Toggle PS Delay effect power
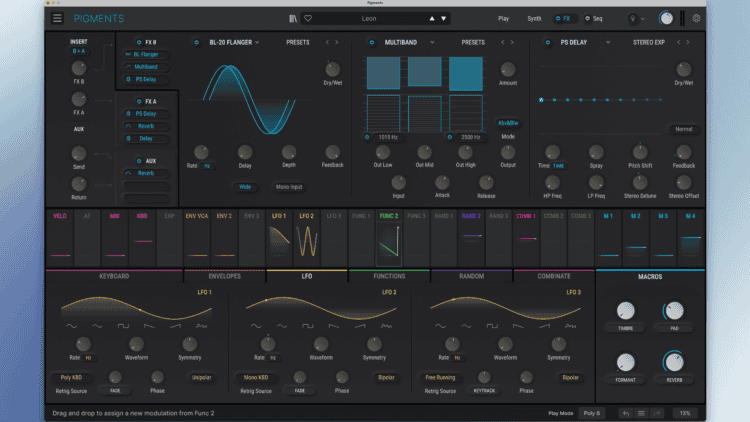 (548, 42)
